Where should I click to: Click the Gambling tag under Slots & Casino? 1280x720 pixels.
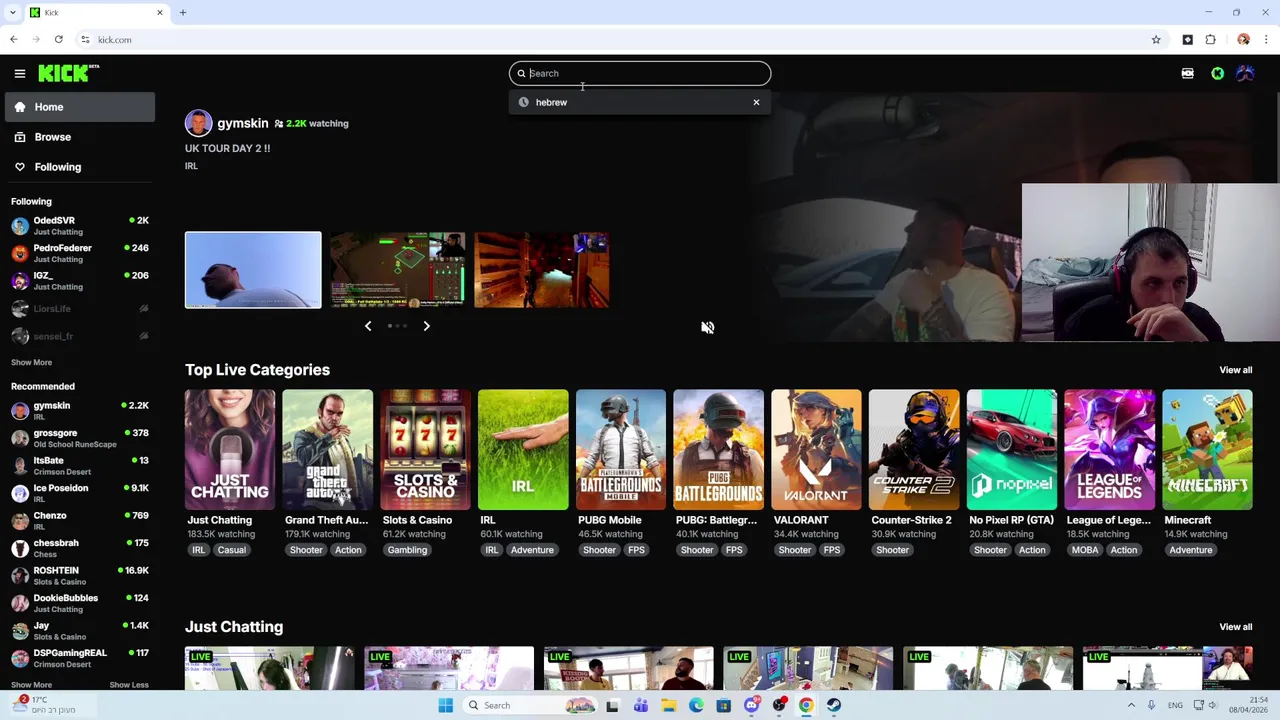coord(407,550)
